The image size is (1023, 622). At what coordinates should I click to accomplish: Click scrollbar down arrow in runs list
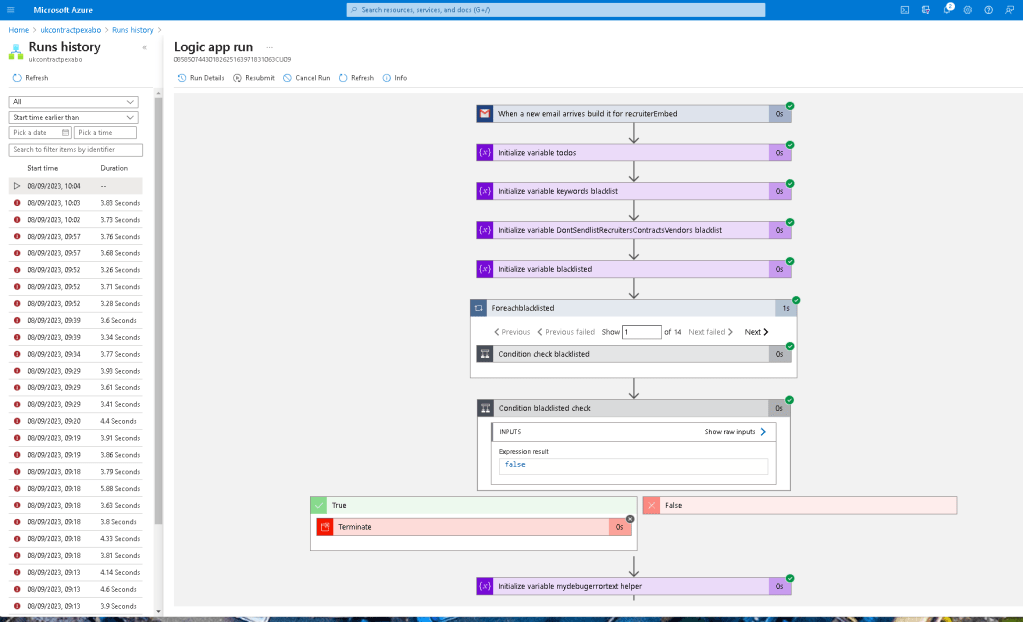[x=158, y=612]
